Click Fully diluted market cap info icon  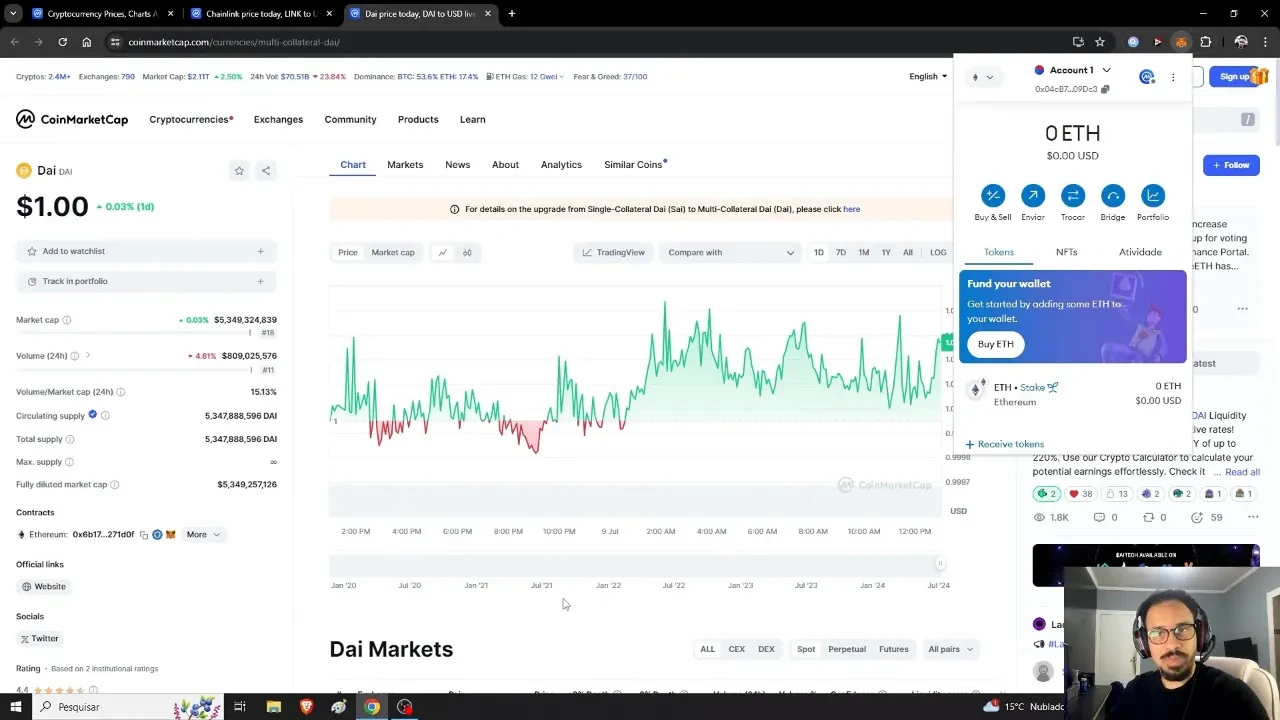pyautogui.click(x=114, y=485)
